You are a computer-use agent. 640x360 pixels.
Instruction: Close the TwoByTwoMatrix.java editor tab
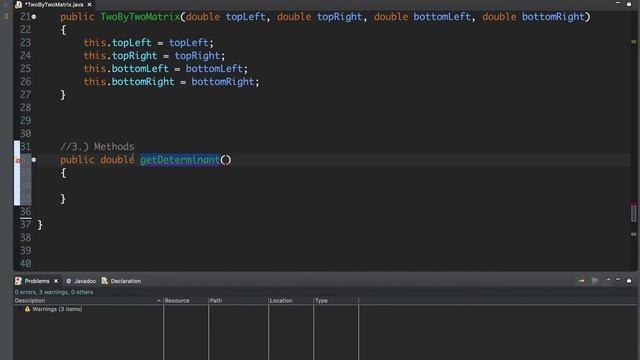(89, 4)
